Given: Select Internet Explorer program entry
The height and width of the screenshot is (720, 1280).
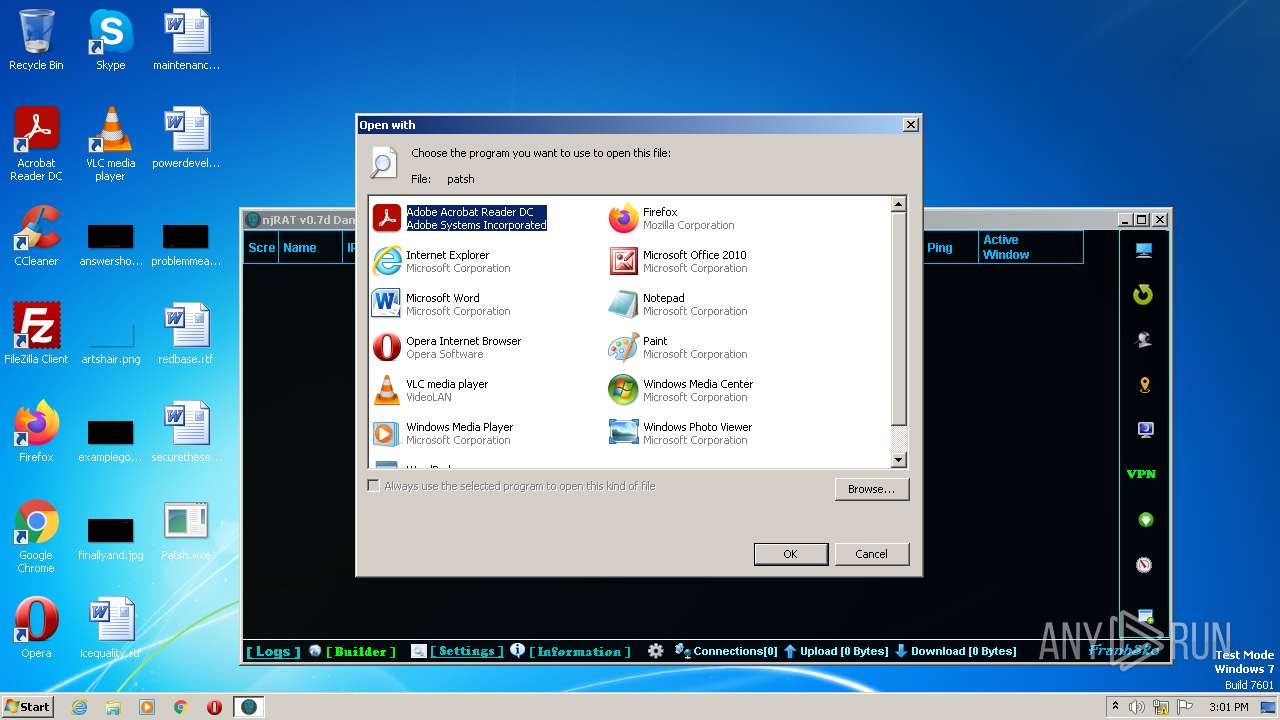Looking at the screenshot, I should coord(441,261).
